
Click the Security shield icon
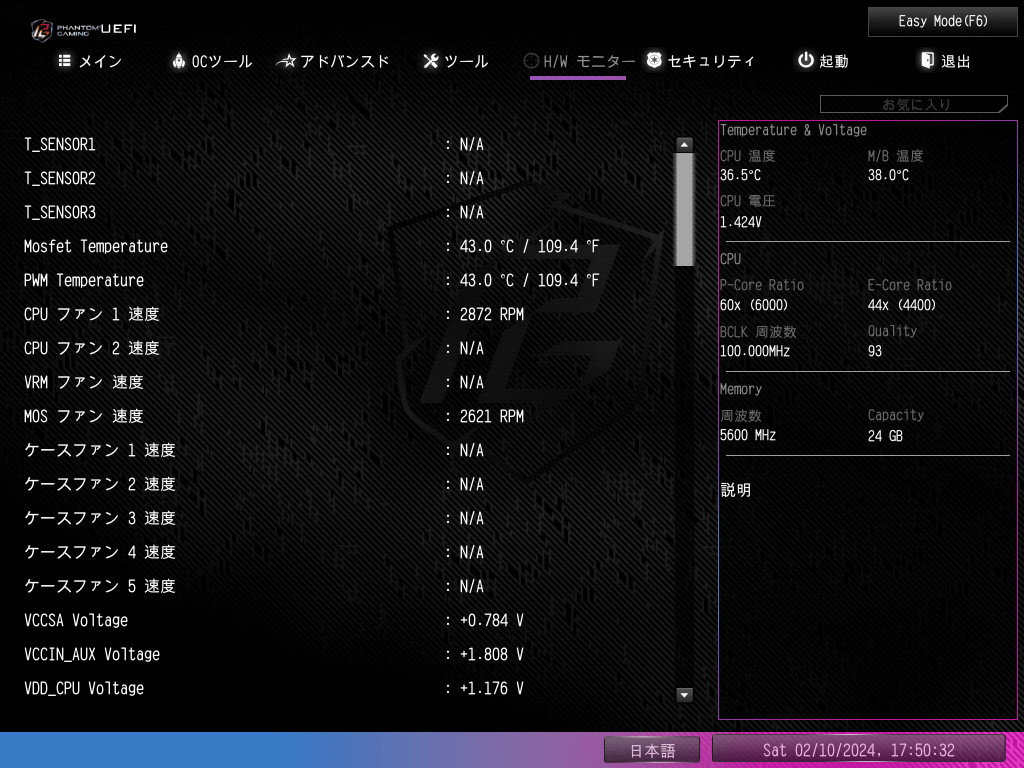(654, 61)
